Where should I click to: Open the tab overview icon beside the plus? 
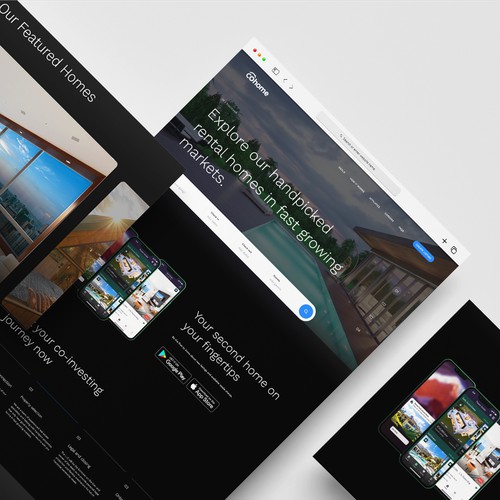point(454,250)
